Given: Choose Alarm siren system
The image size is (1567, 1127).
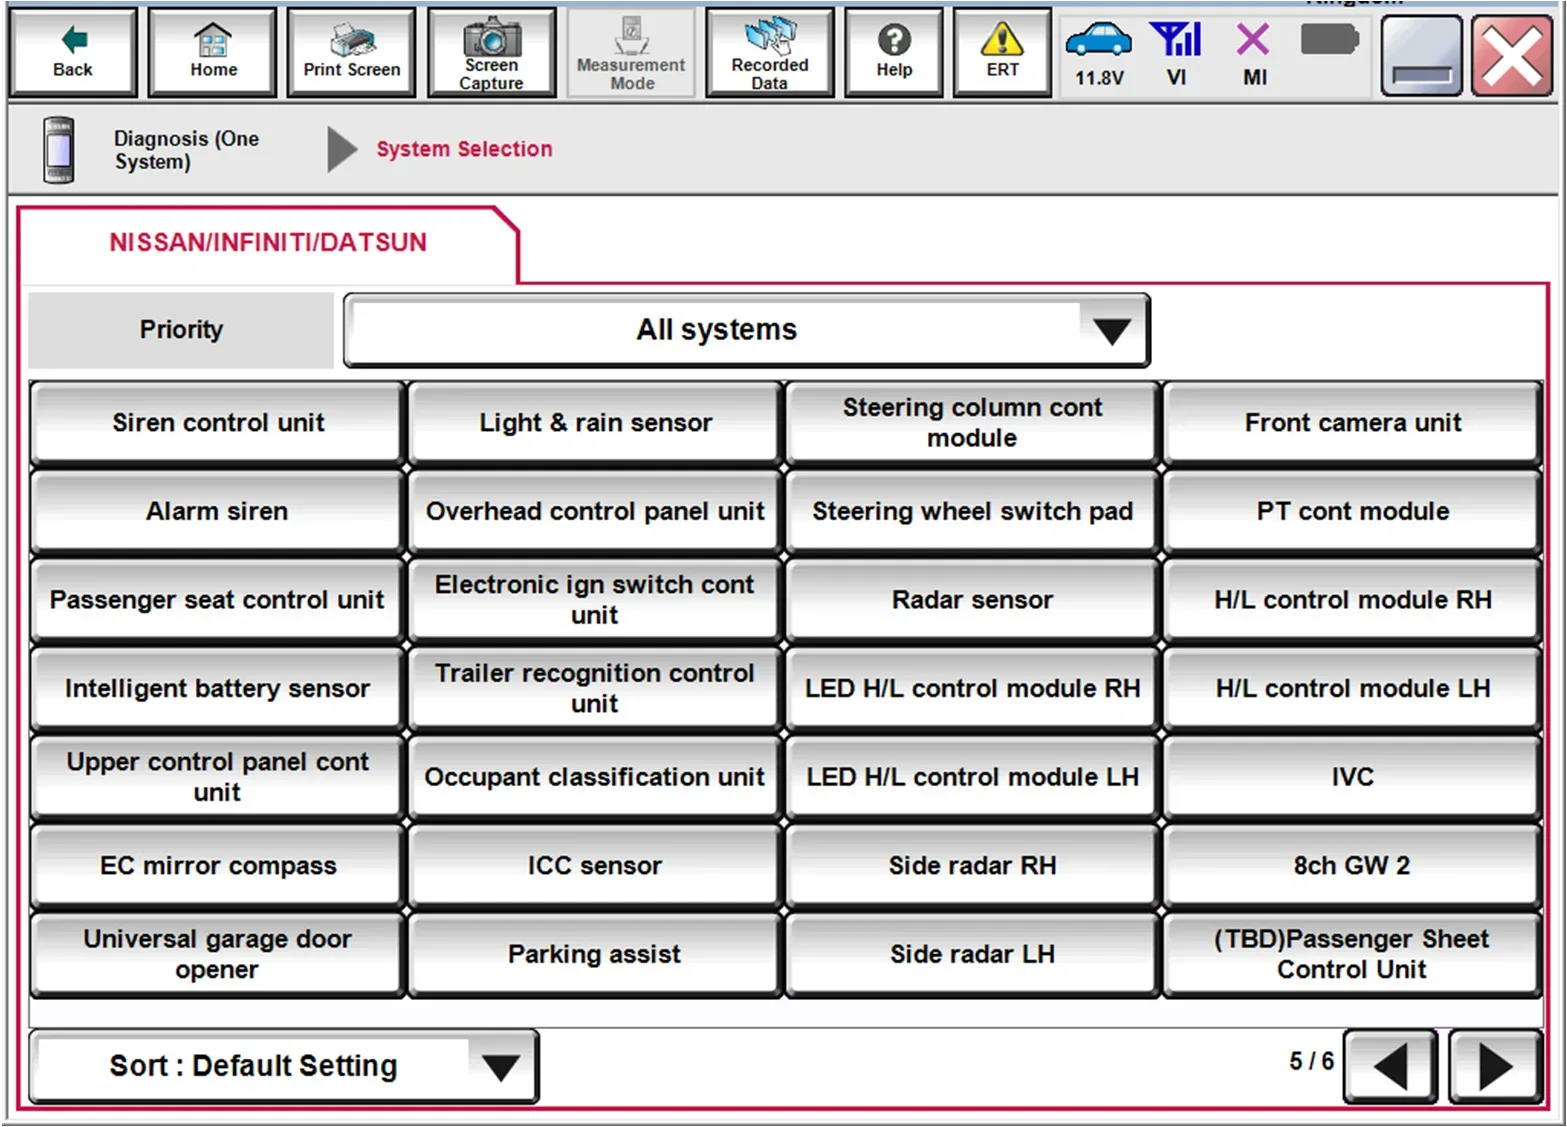Looking at the screenshot, I should (x=218, y=512).
